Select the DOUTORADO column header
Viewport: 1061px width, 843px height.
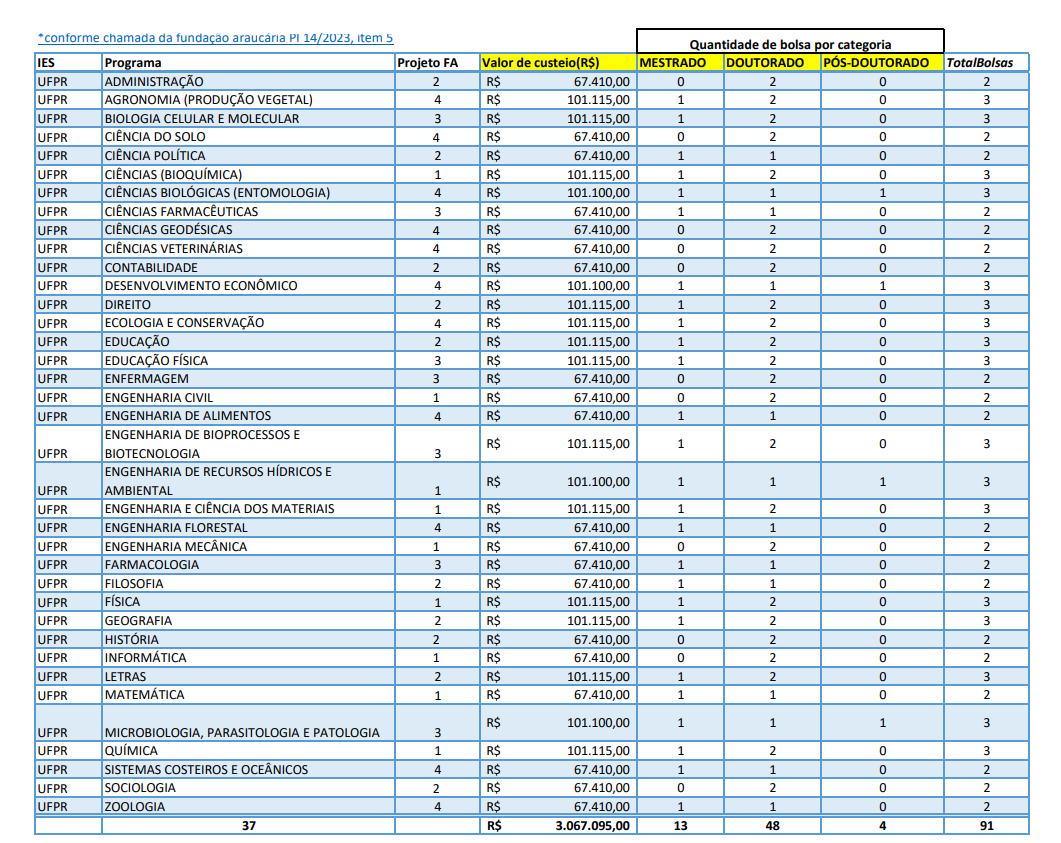[772, 62]
